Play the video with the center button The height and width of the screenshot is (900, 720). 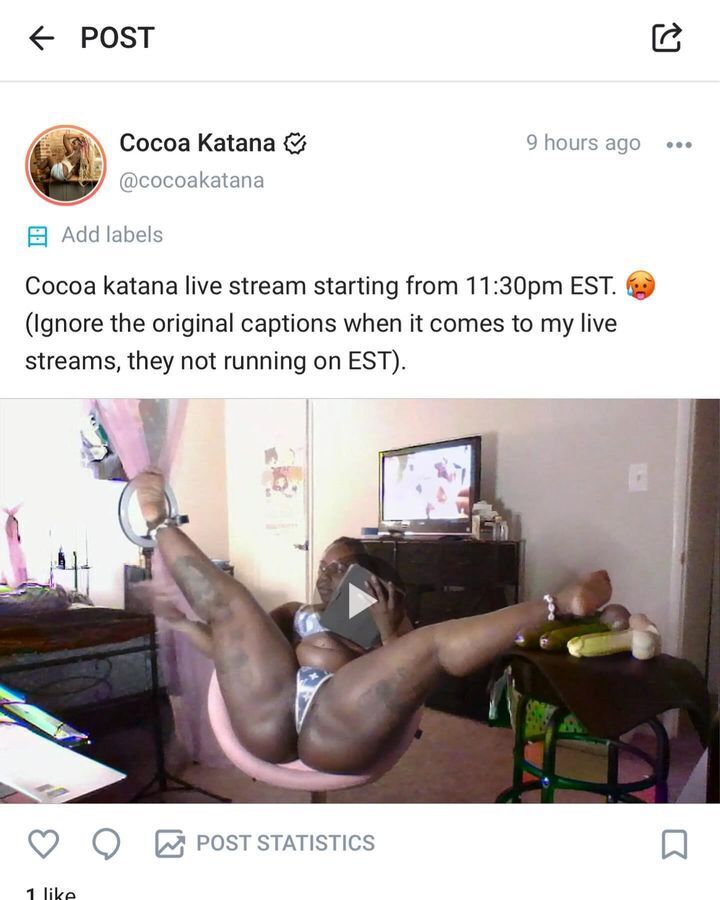coord(360,602)
